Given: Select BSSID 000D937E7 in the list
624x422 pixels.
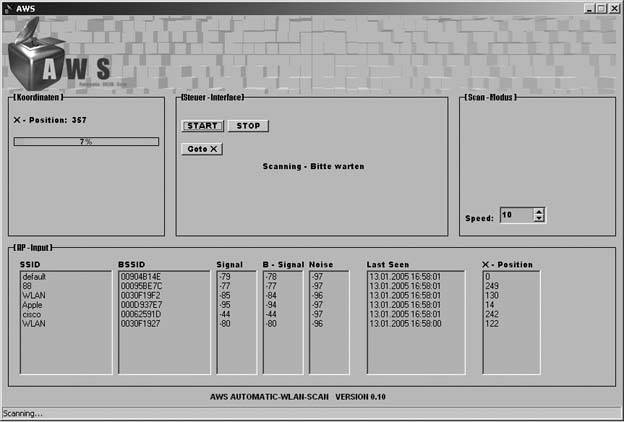Looking at the screenshot, I should pyautogui.click(x=142, y=304).
